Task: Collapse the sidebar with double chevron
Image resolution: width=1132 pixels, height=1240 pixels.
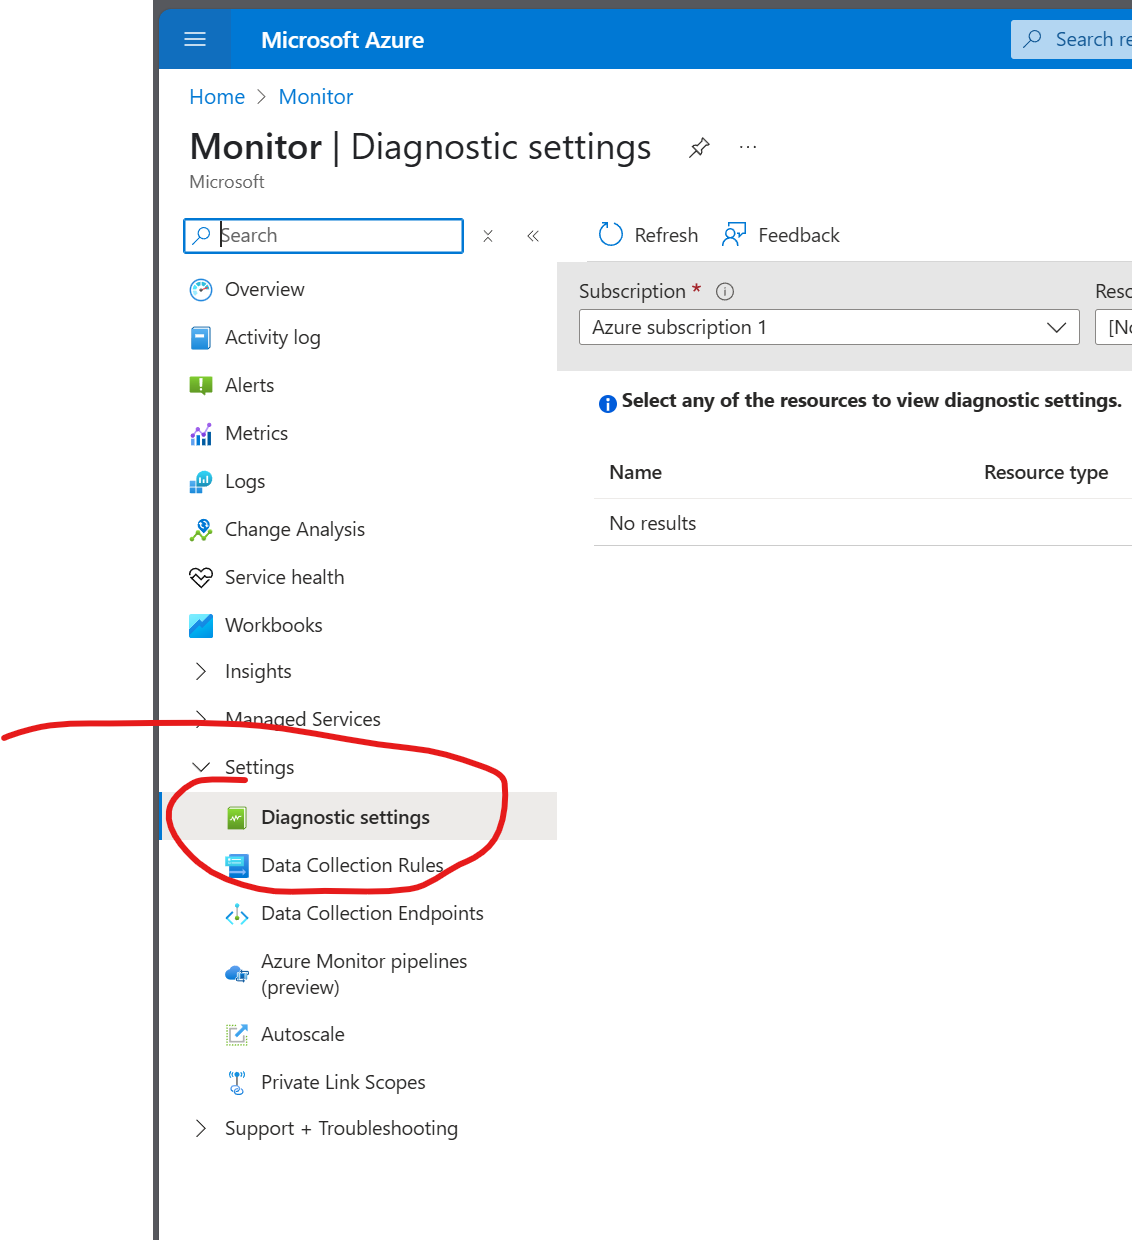Action: [x=533, y=236]
